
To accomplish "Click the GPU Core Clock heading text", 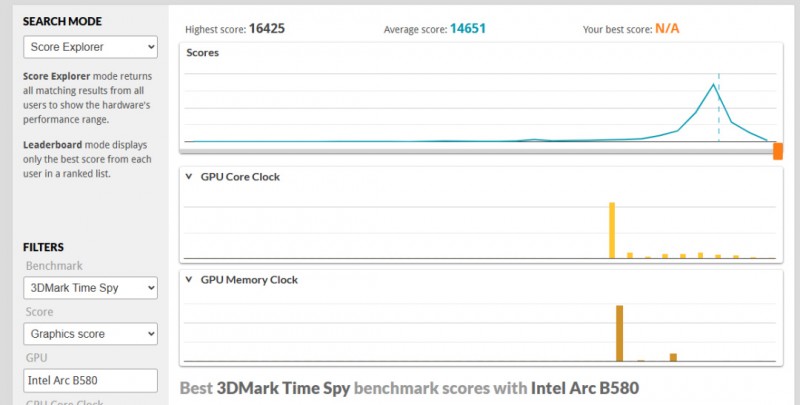I will 240,177.
